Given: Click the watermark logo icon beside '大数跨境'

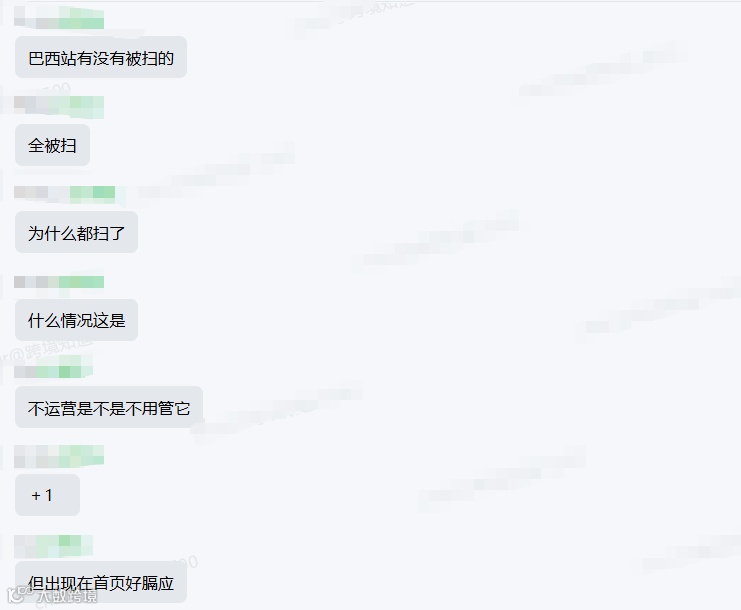Looking at the screenshot, I should 18,594.
